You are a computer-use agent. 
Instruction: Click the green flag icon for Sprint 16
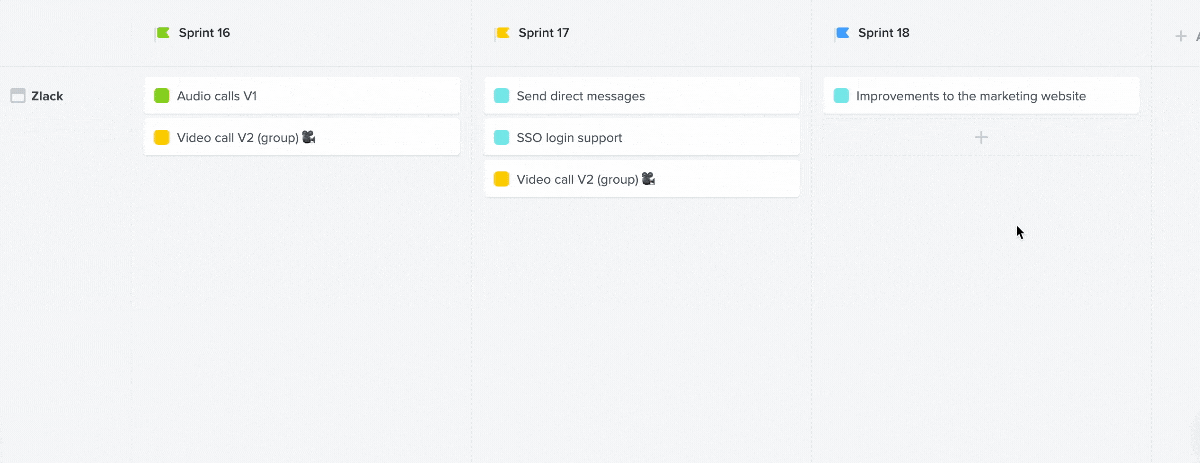pyautogui.click(x=163, y=33)
